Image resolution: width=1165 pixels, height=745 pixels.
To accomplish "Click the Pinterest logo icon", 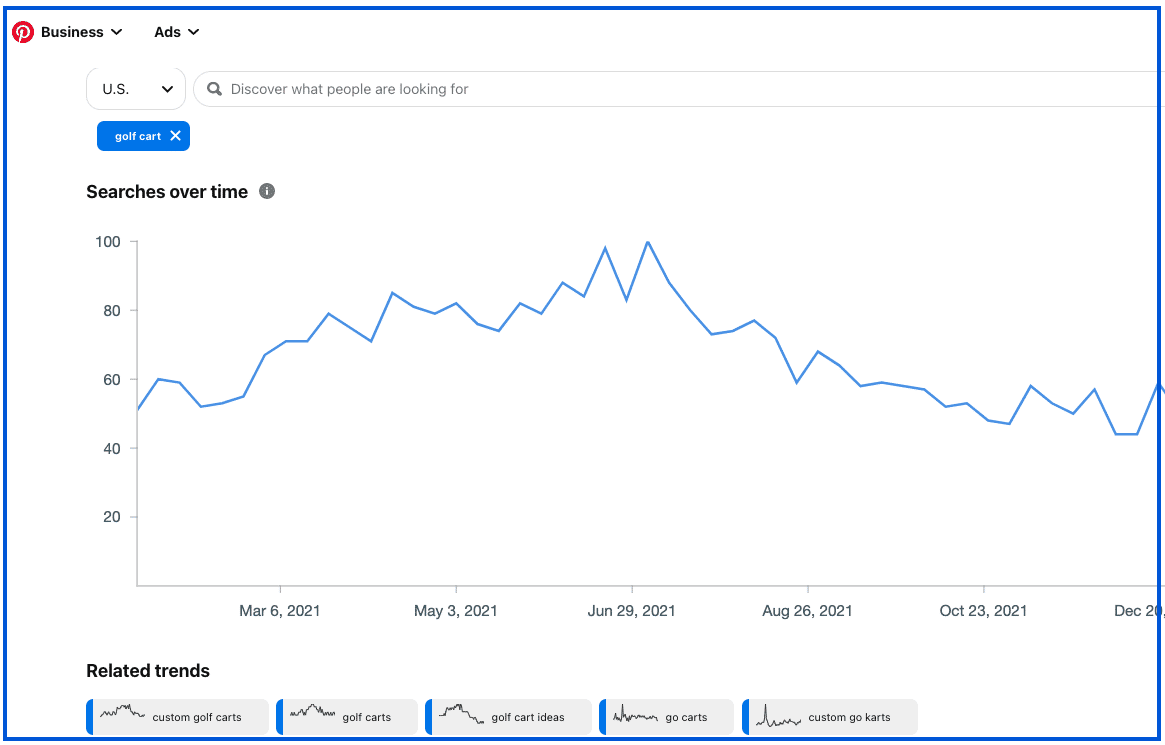I will 23,32.
